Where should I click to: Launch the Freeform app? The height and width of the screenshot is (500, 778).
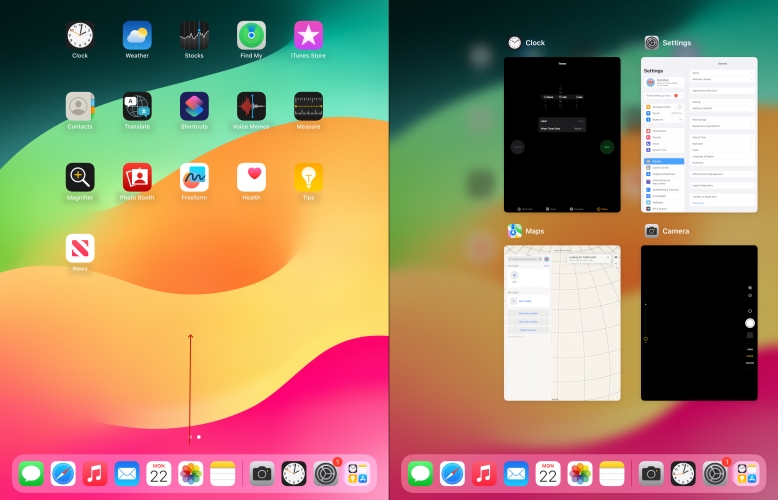[x=194, y=177]
